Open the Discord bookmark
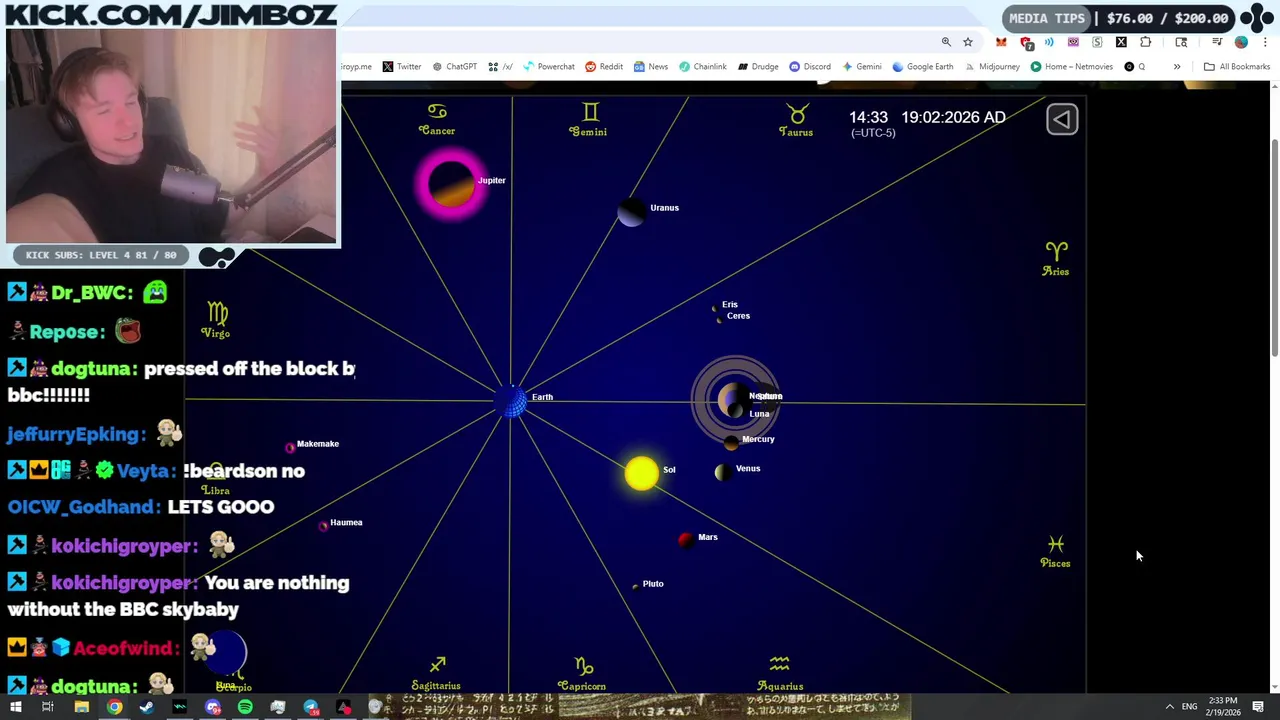Screen dimensions: 1280x720 [810, 67]
